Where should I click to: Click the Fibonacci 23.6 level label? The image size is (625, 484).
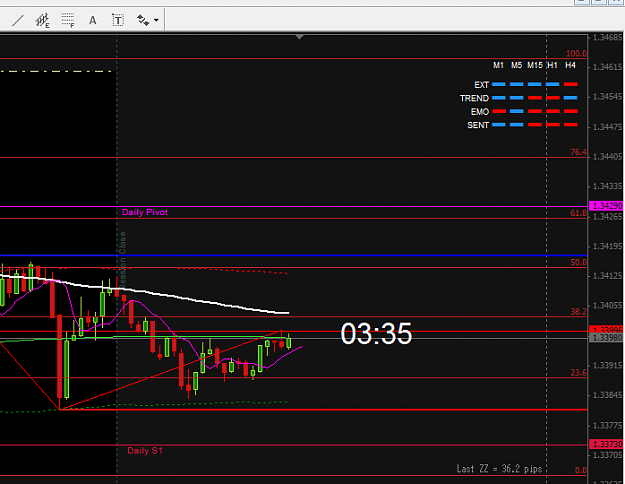578,372
